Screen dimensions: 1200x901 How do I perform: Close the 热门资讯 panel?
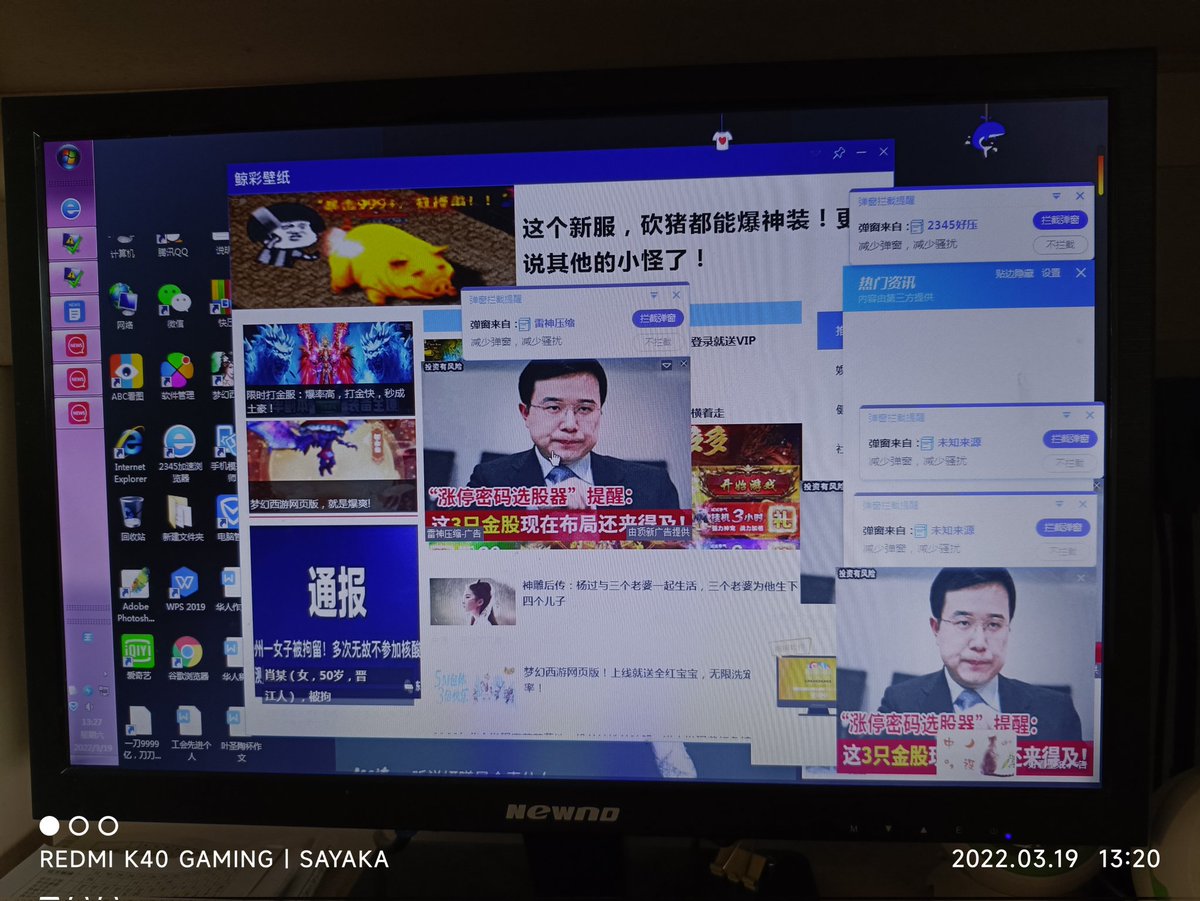click(x=1080, y=273)
